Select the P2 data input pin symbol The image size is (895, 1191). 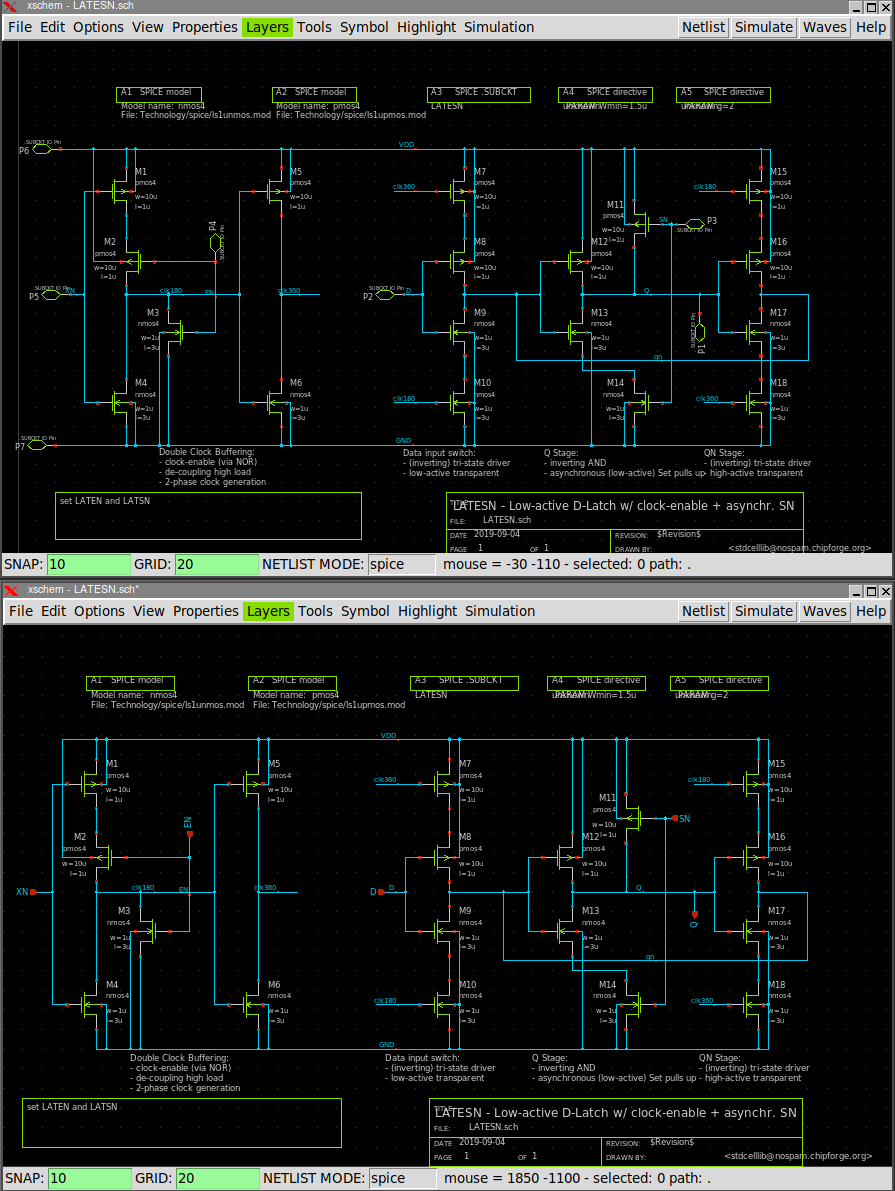coord(387,295)
